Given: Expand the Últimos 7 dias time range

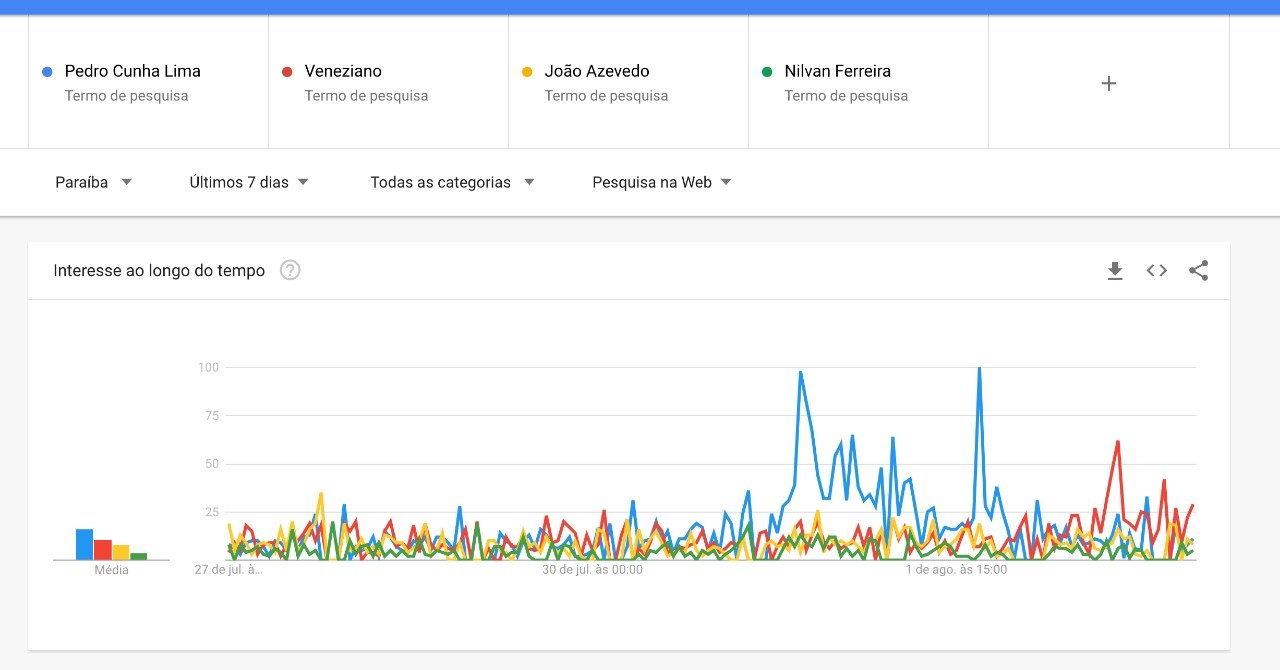Looking at the screenshot, I should point(249,182).
